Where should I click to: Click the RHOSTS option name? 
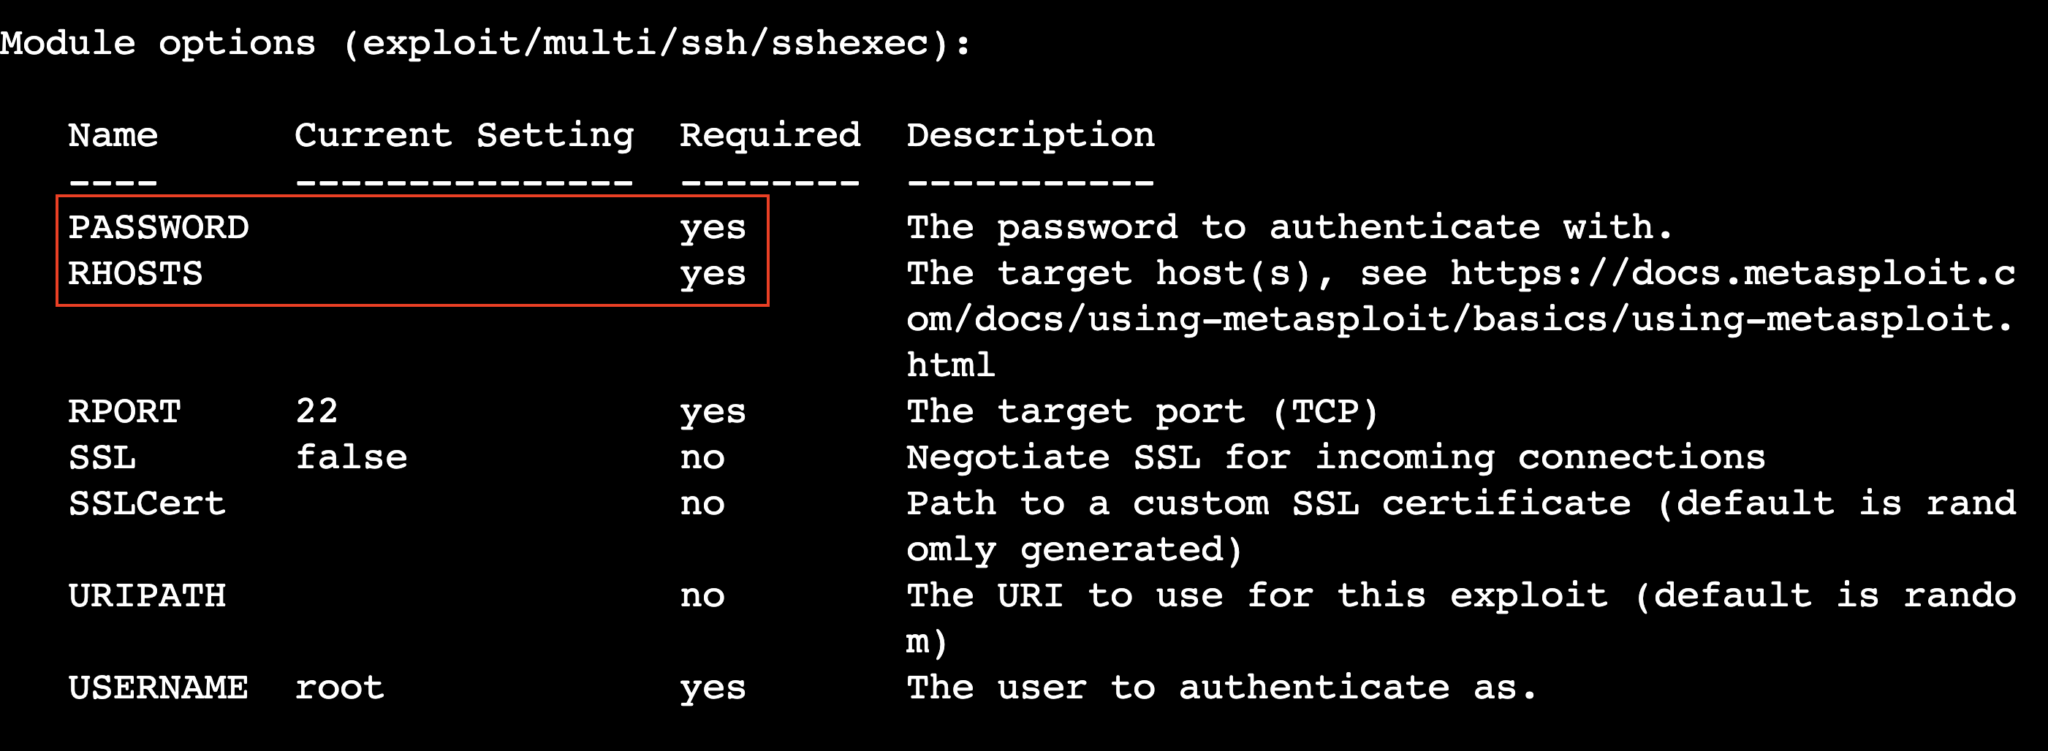135,274
